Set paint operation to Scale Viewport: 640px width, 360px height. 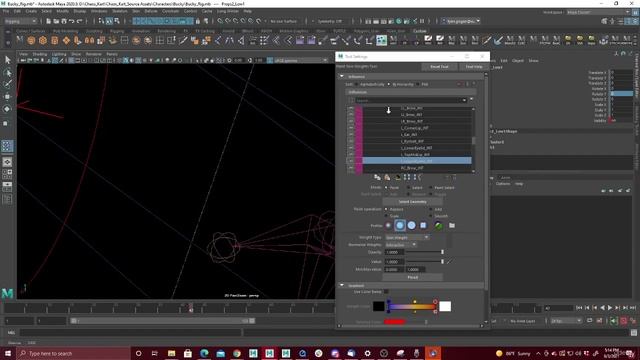click(x=386, y=216)
